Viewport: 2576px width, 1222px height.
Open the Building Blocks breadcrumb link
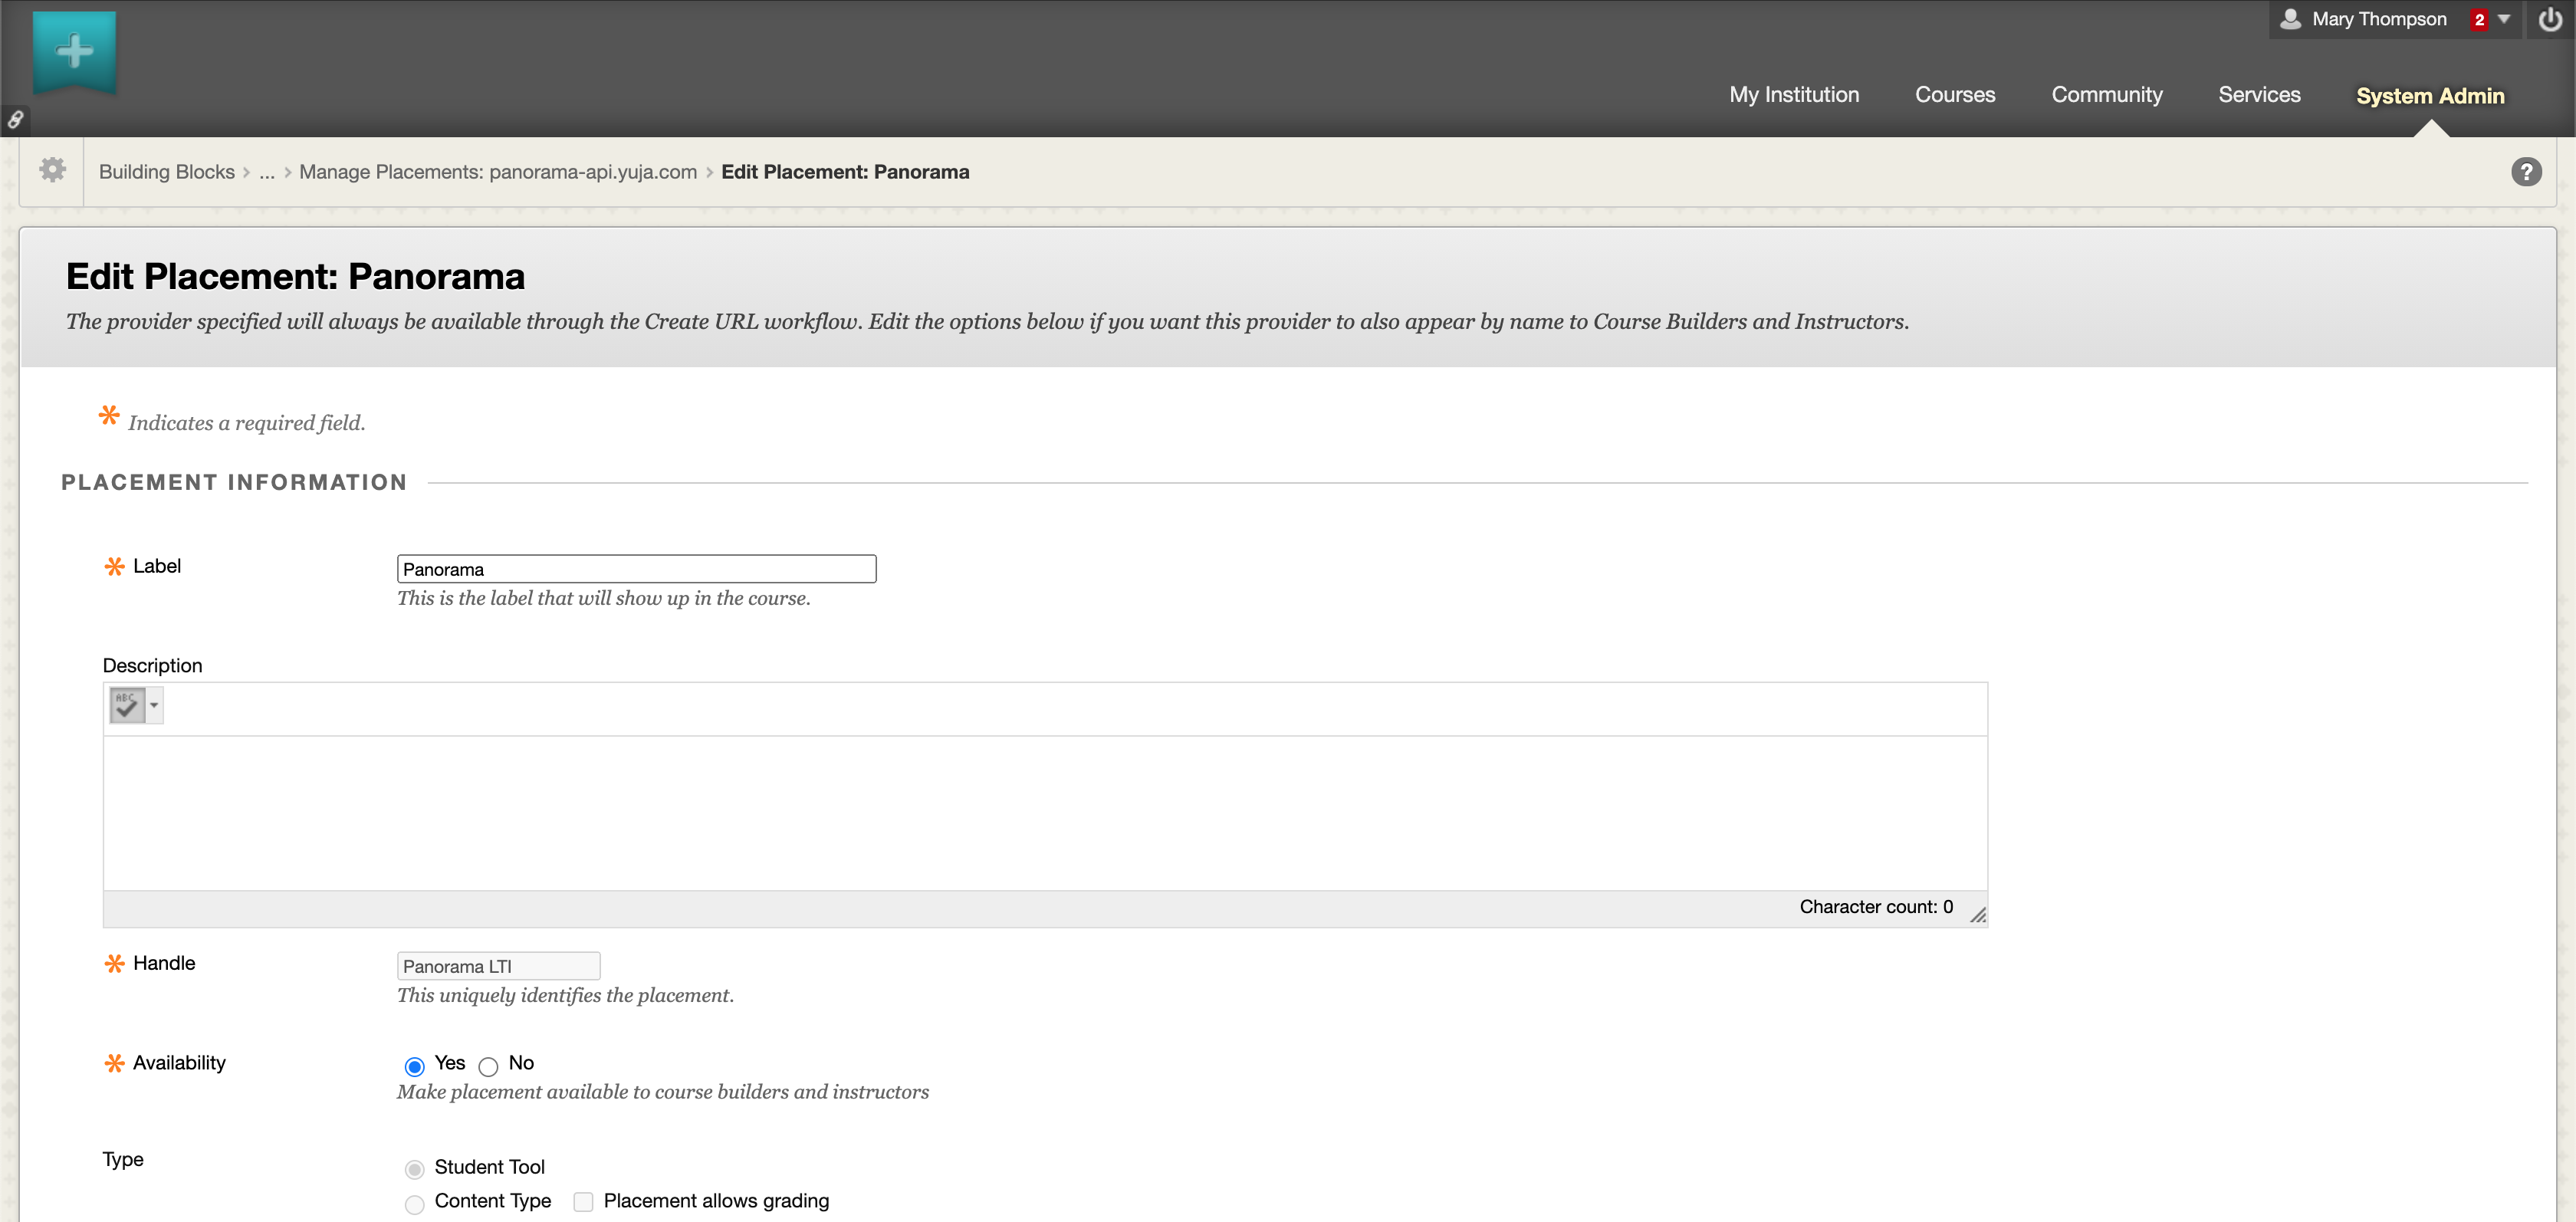166,172
